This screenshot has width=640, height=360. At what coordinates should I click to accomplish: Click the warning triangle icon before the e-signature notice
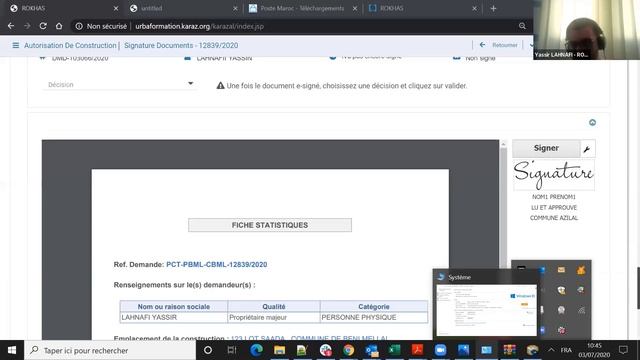pos(220,86)
